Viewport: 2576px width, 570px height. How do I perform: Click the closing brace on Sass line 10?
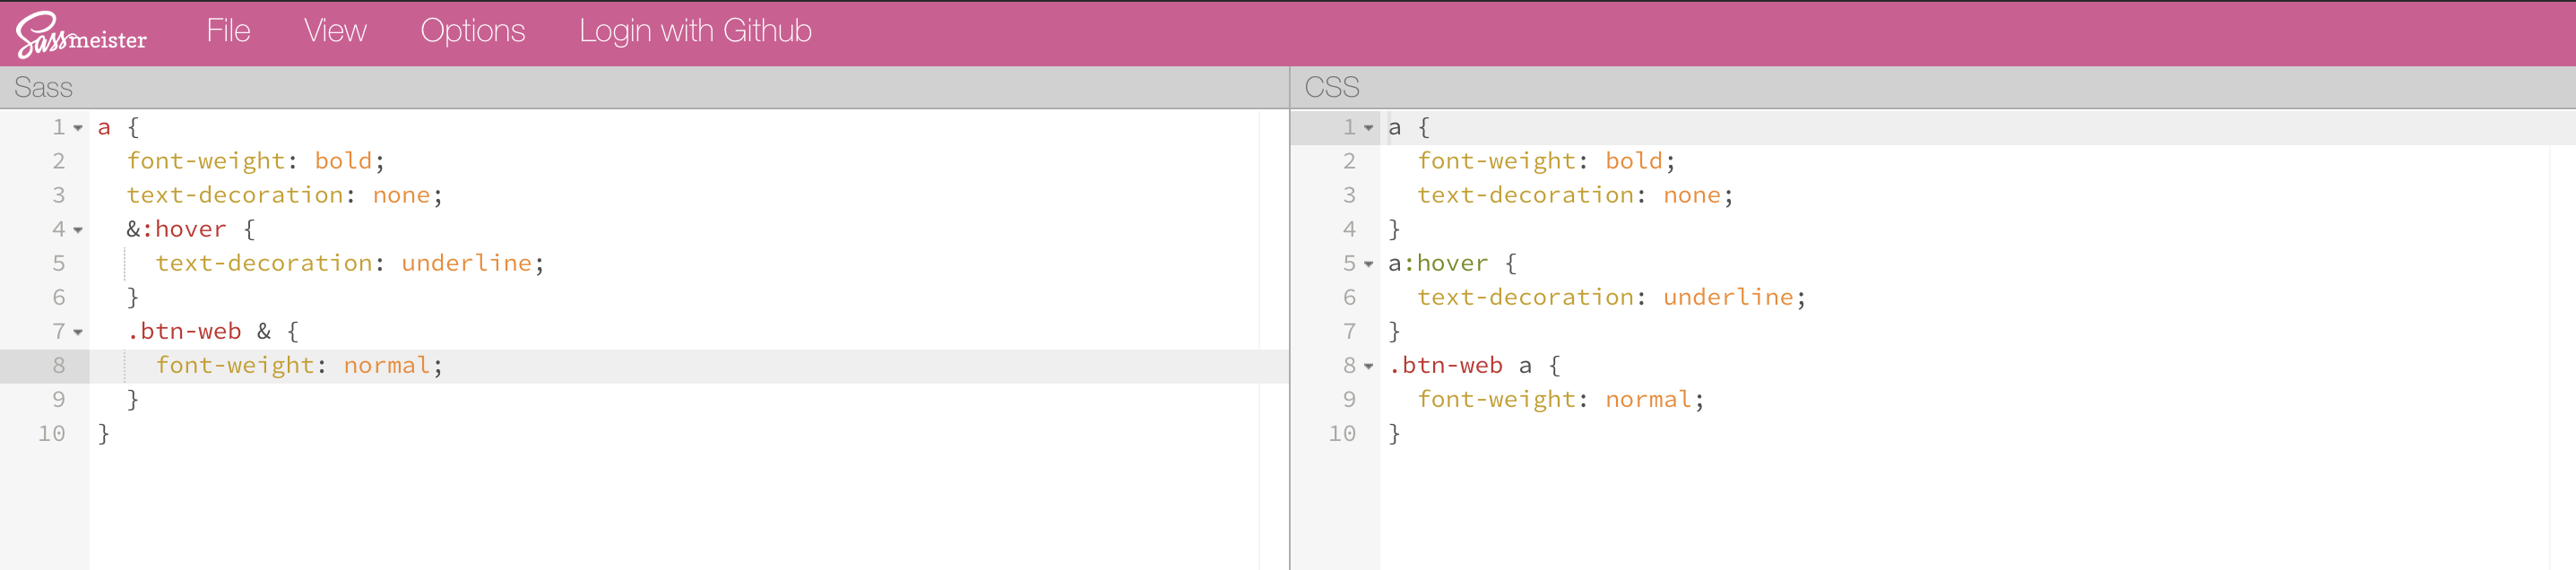[x=104, y=433]
